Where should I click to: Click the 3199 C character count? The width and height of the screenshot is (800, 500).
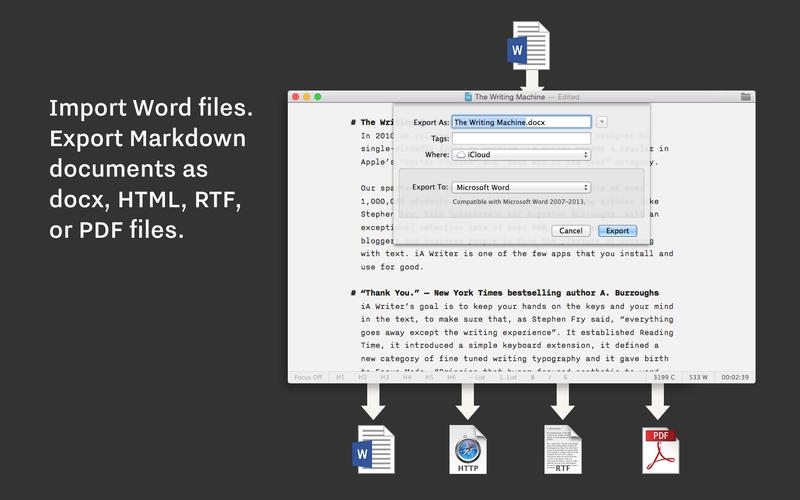[664, 377]
